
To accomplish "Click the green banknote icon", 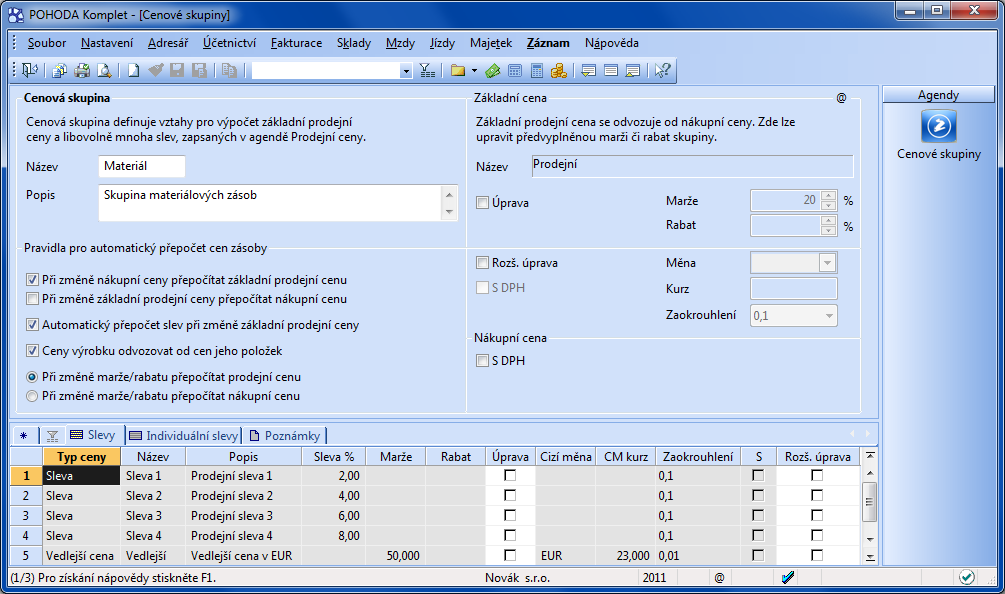I will coord(492,70).
